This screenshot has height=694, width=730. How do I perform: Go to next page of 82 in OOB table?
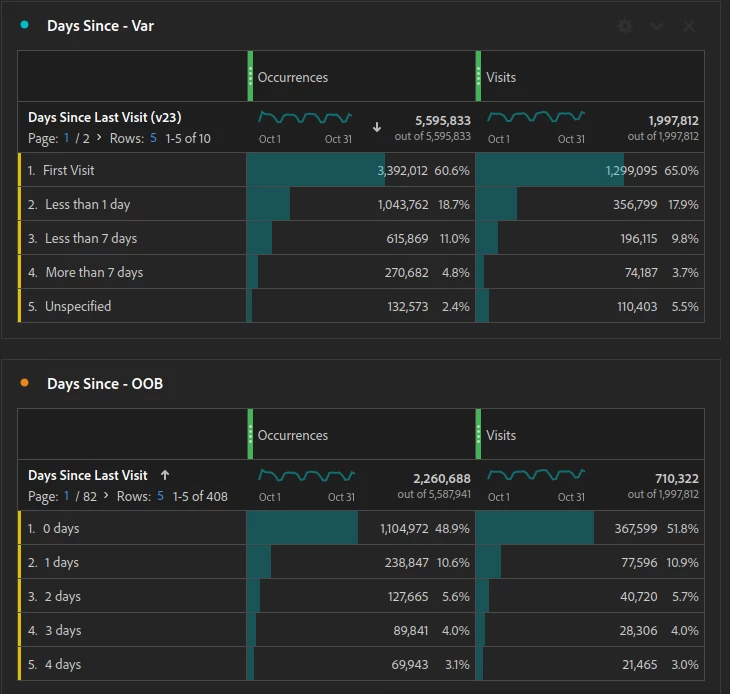point(106,496)
